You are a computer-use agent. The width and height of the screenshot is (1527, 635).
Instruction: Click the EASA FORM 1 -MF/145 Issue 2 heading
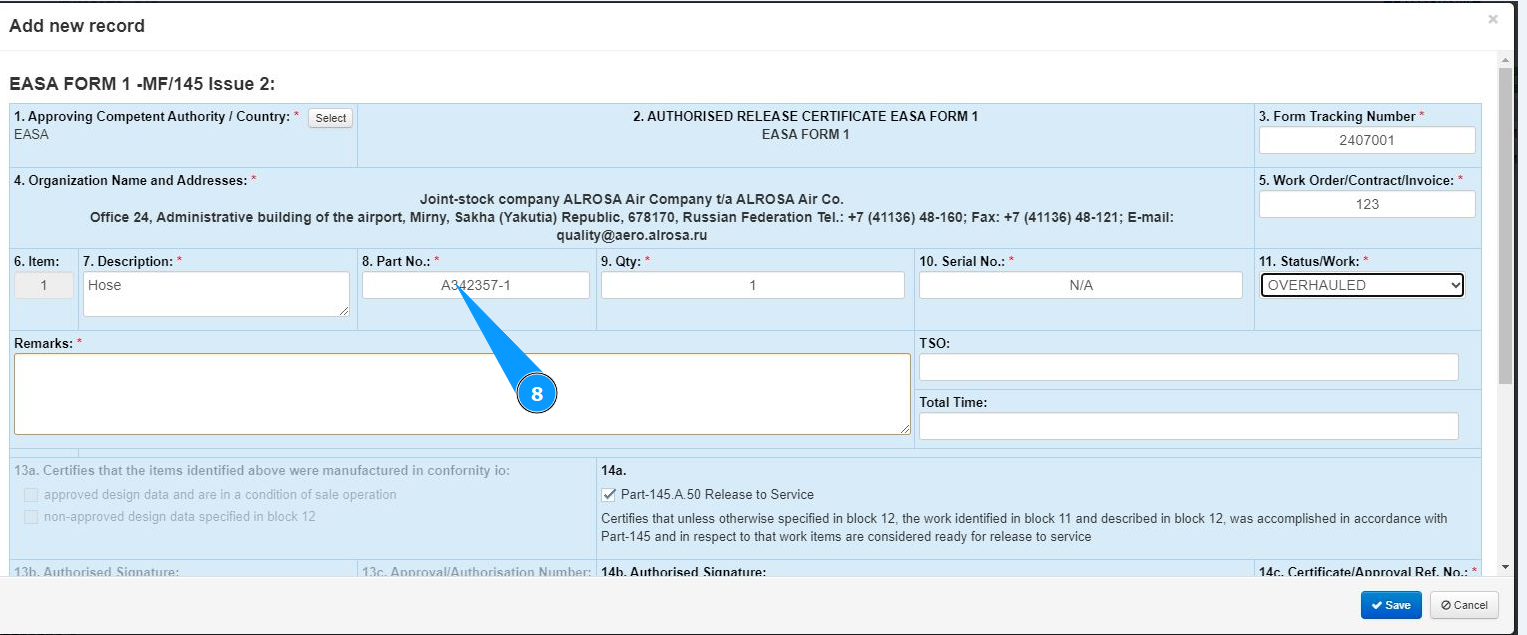point(142,84)
